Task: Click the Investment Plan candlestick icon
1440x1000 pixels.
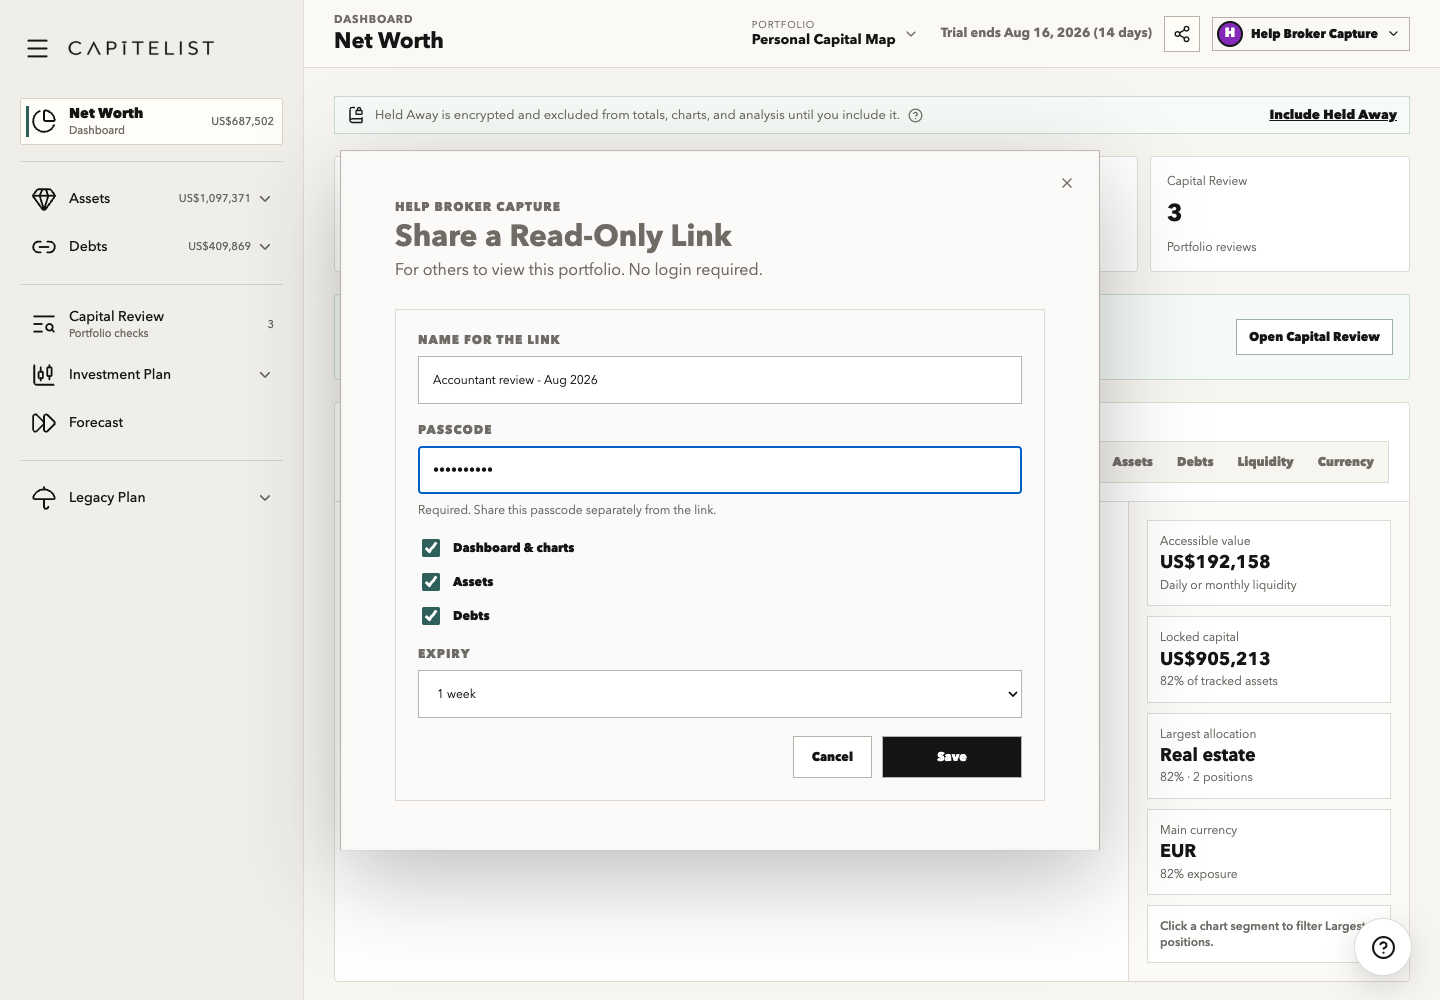Action: point(44,375)
